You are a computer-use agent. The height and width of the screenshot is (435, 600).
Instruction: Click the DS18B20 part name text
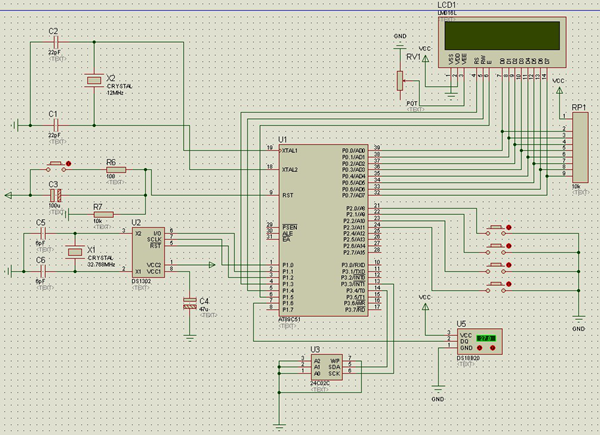[468, 358]
